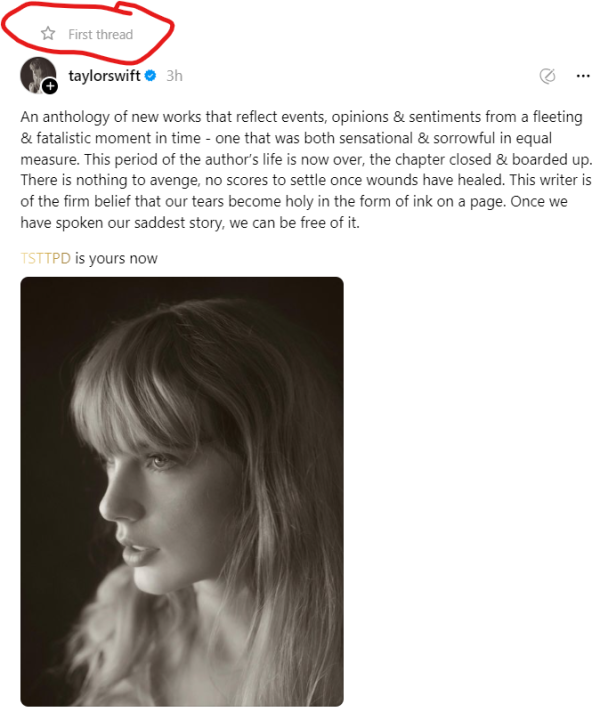Screen dimensions: 600x720
Task: Click the star icon beside First thread
Action: coord(47,34)
